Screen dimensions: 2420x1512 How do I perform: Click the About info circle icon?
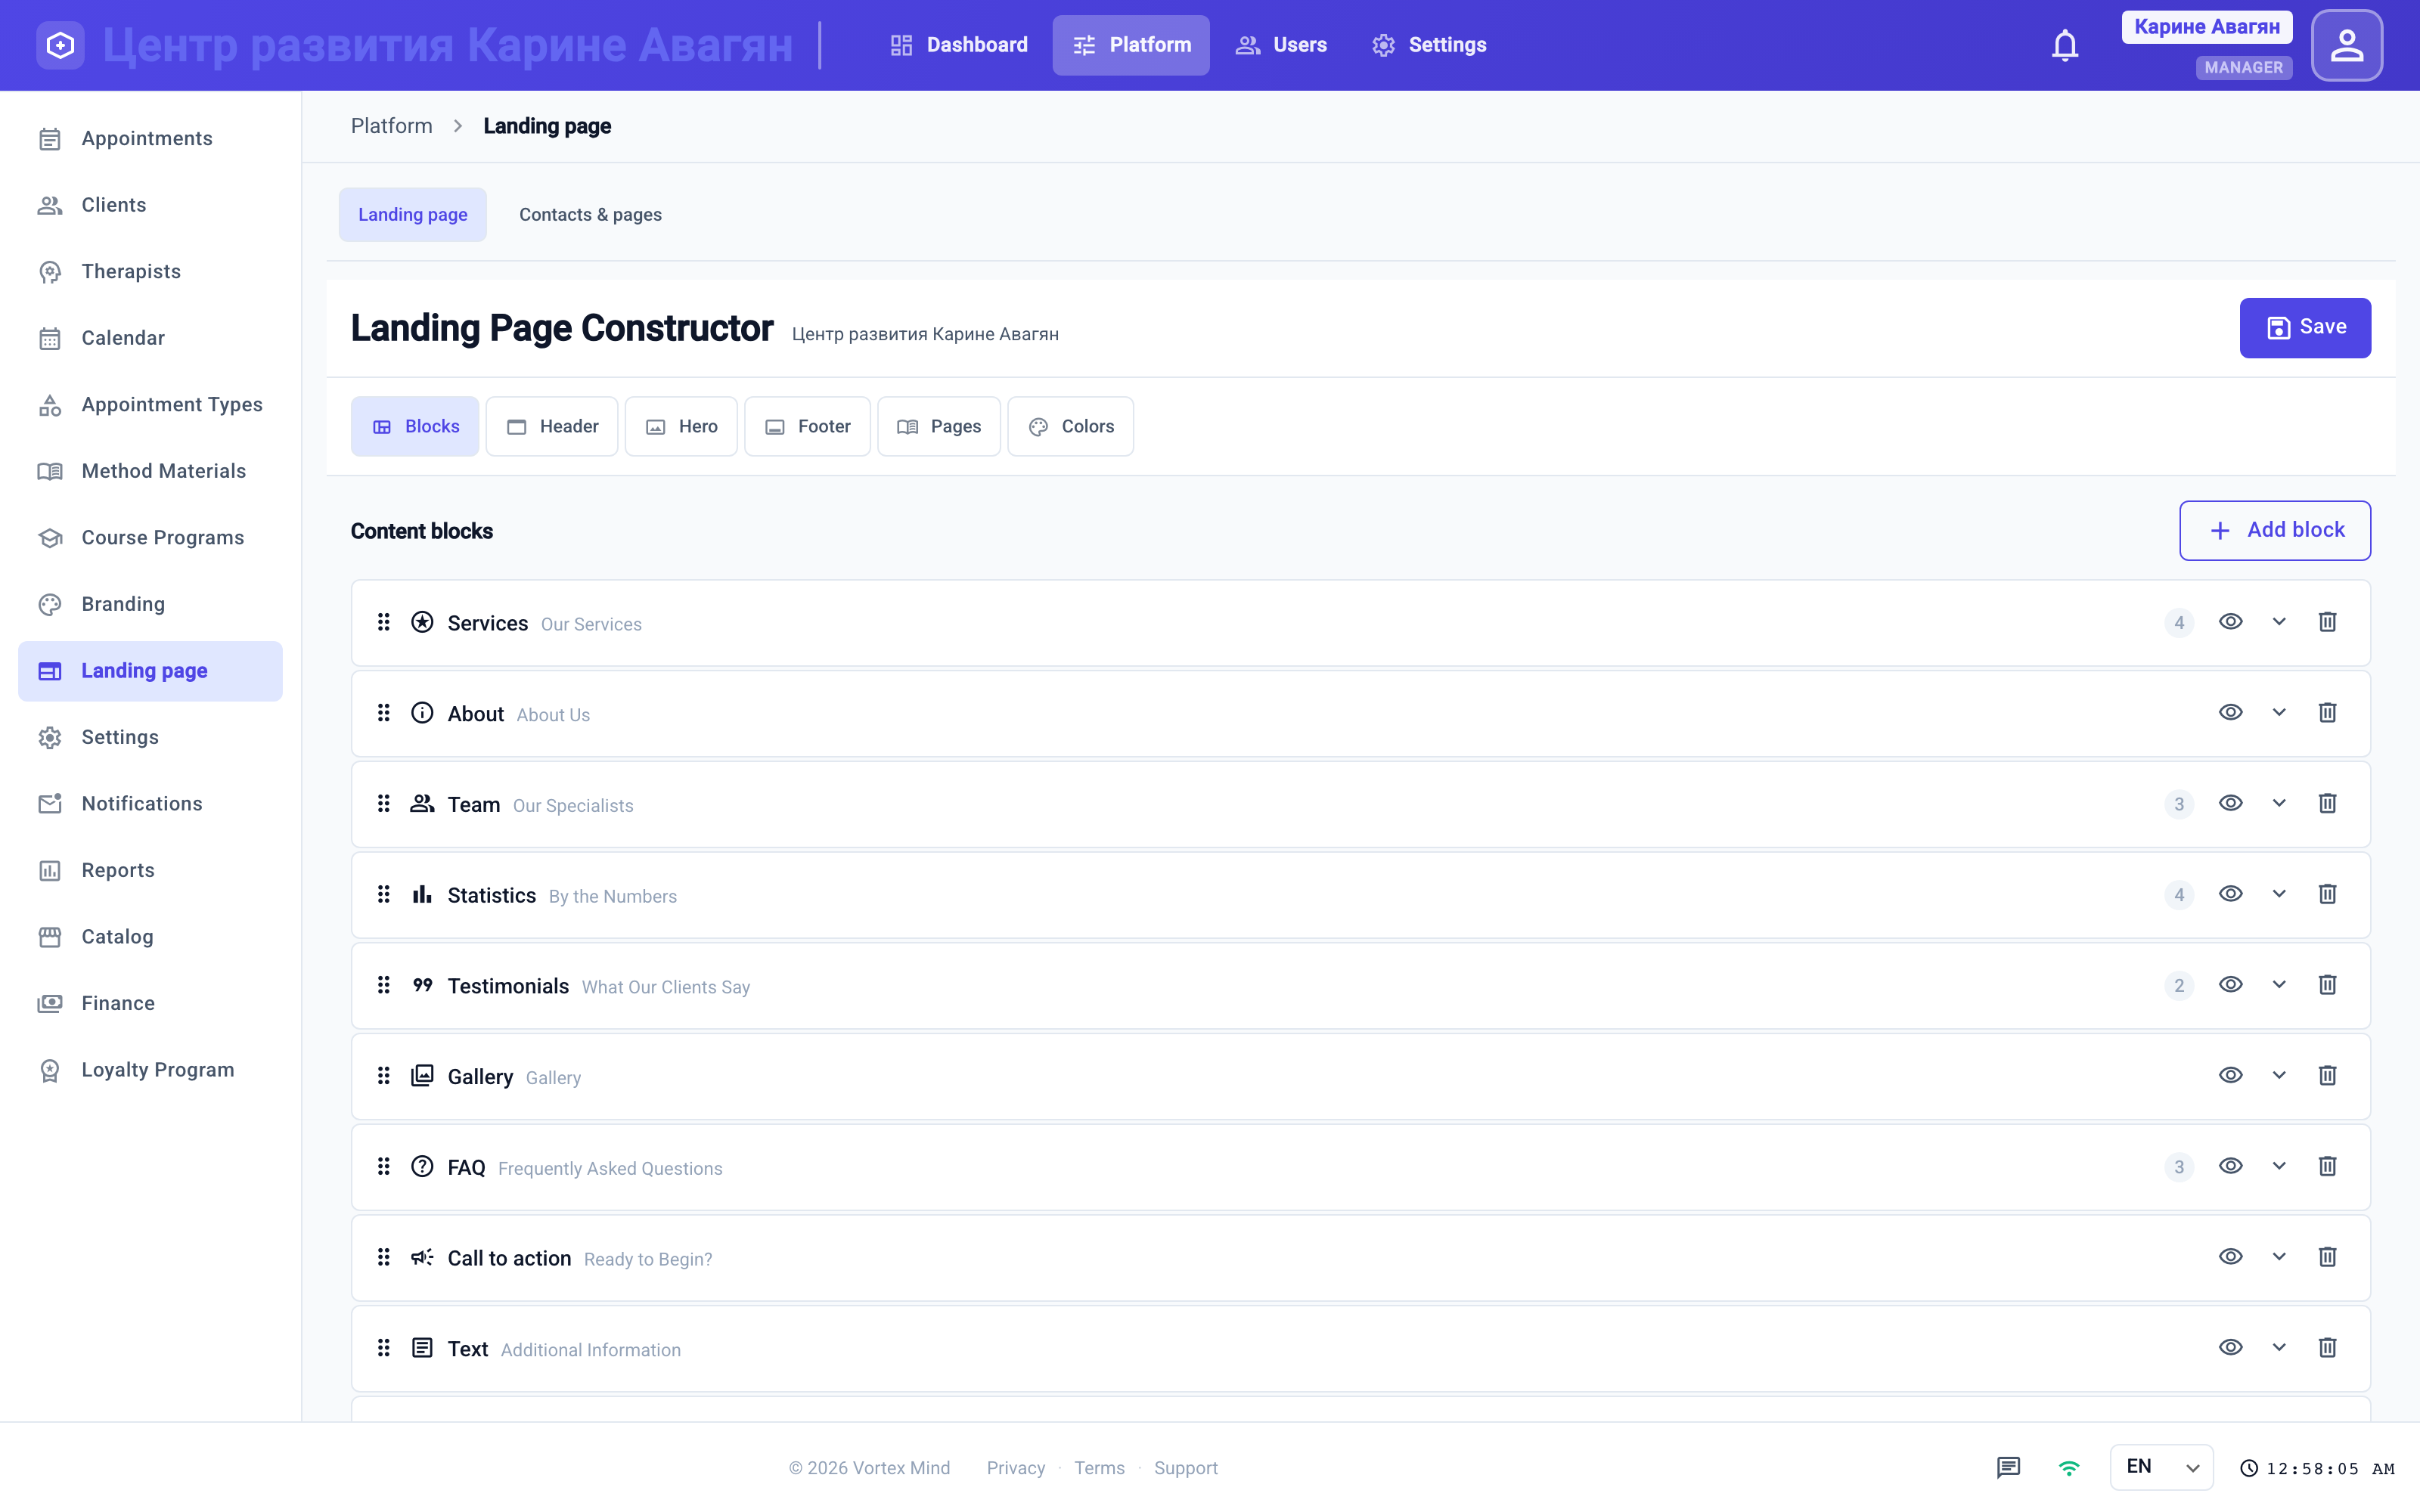[422, 713]
